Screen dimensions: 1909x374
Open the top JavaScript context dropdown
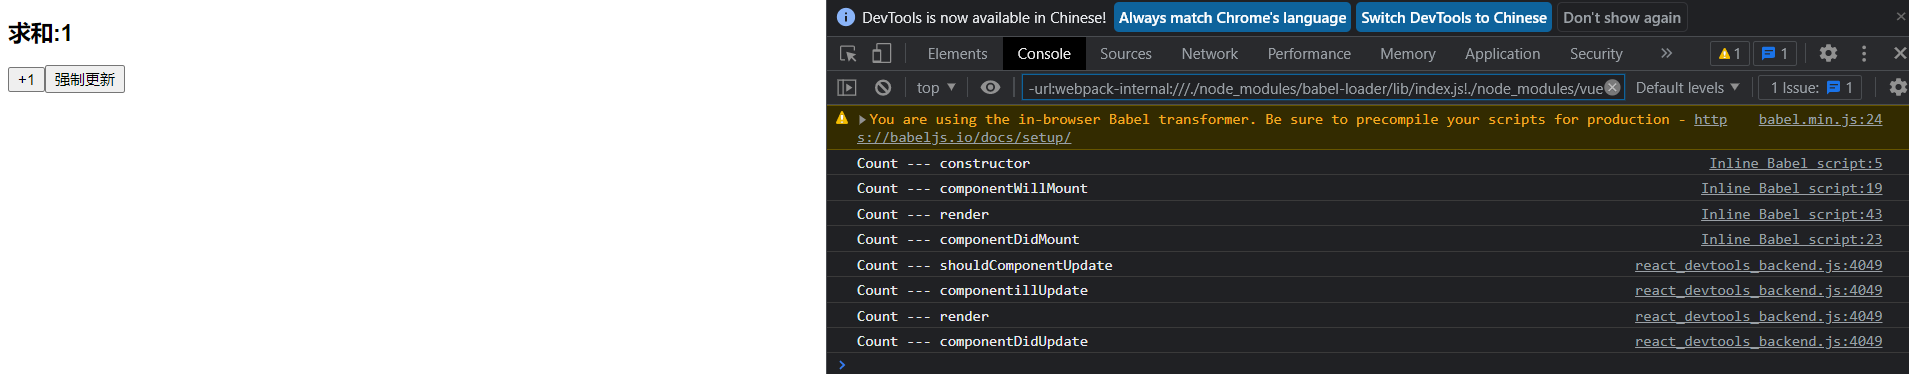[x=936, y=88]
